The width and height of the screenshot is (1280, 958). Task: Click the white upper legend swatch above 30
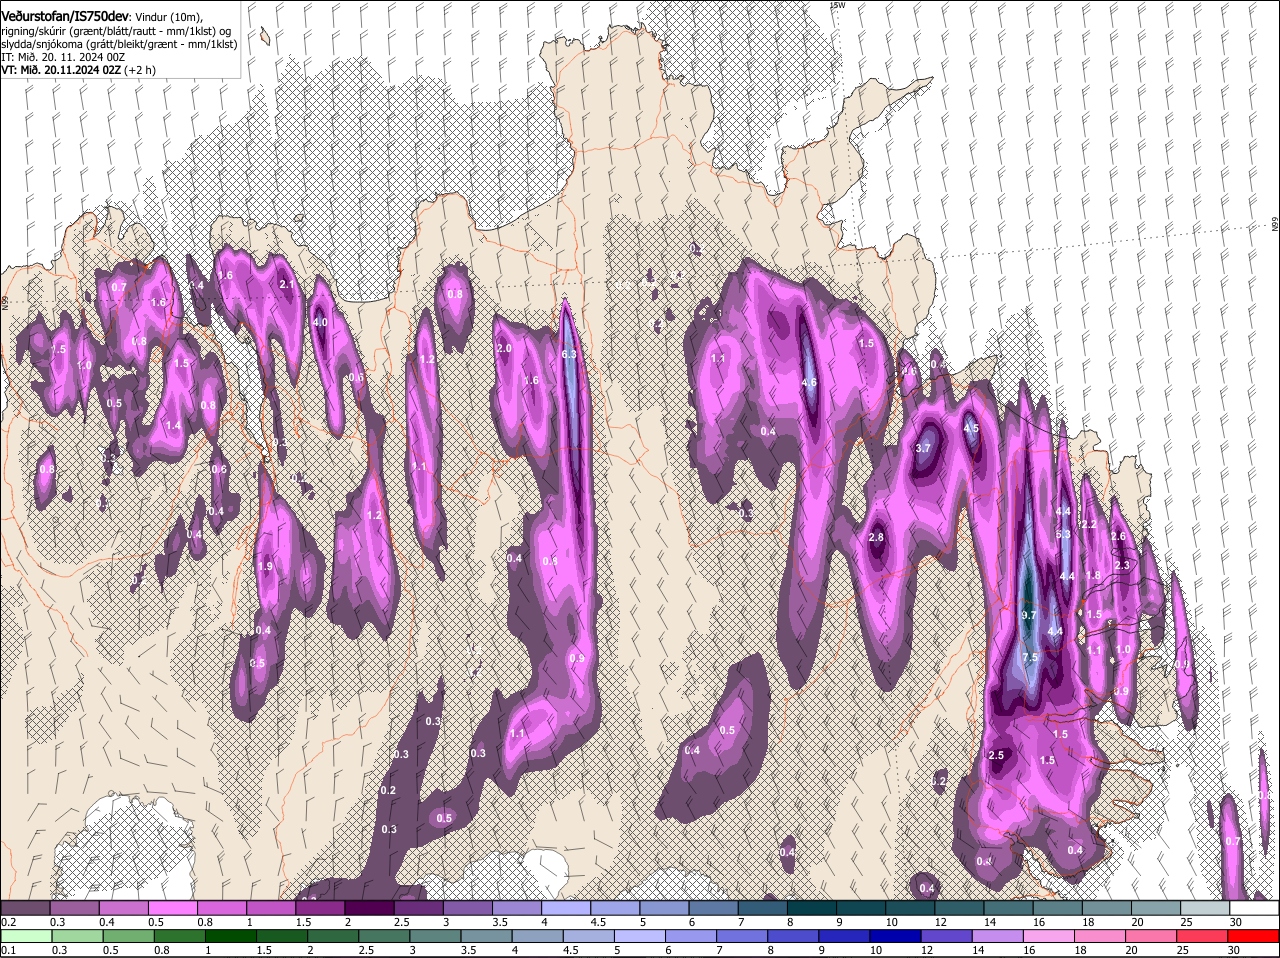point(1253,908)
